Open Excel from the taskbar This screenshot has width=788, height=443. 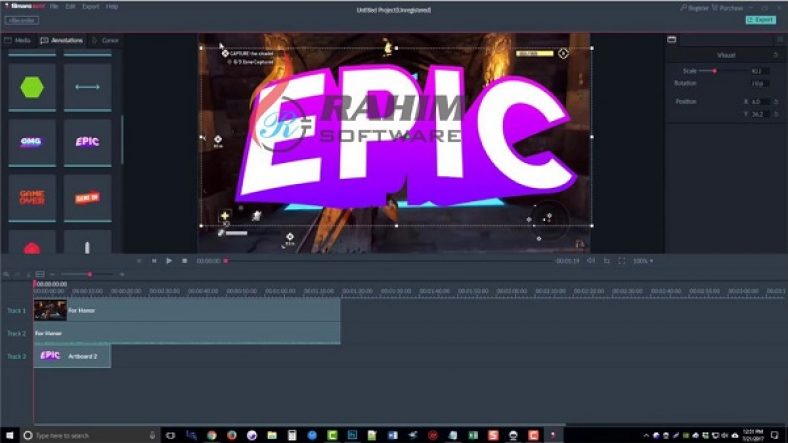473,435
